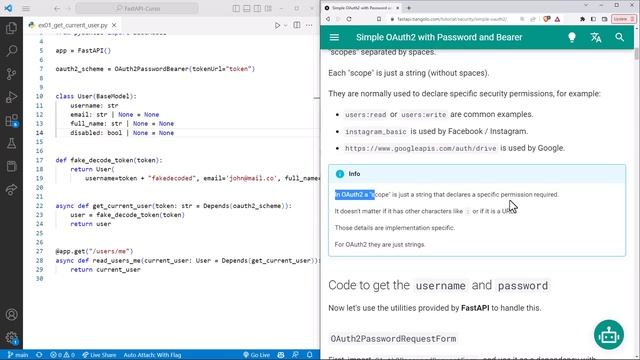
Task: Toggle the docs light/dark mode bulb
Action: (x=572, y=38)
